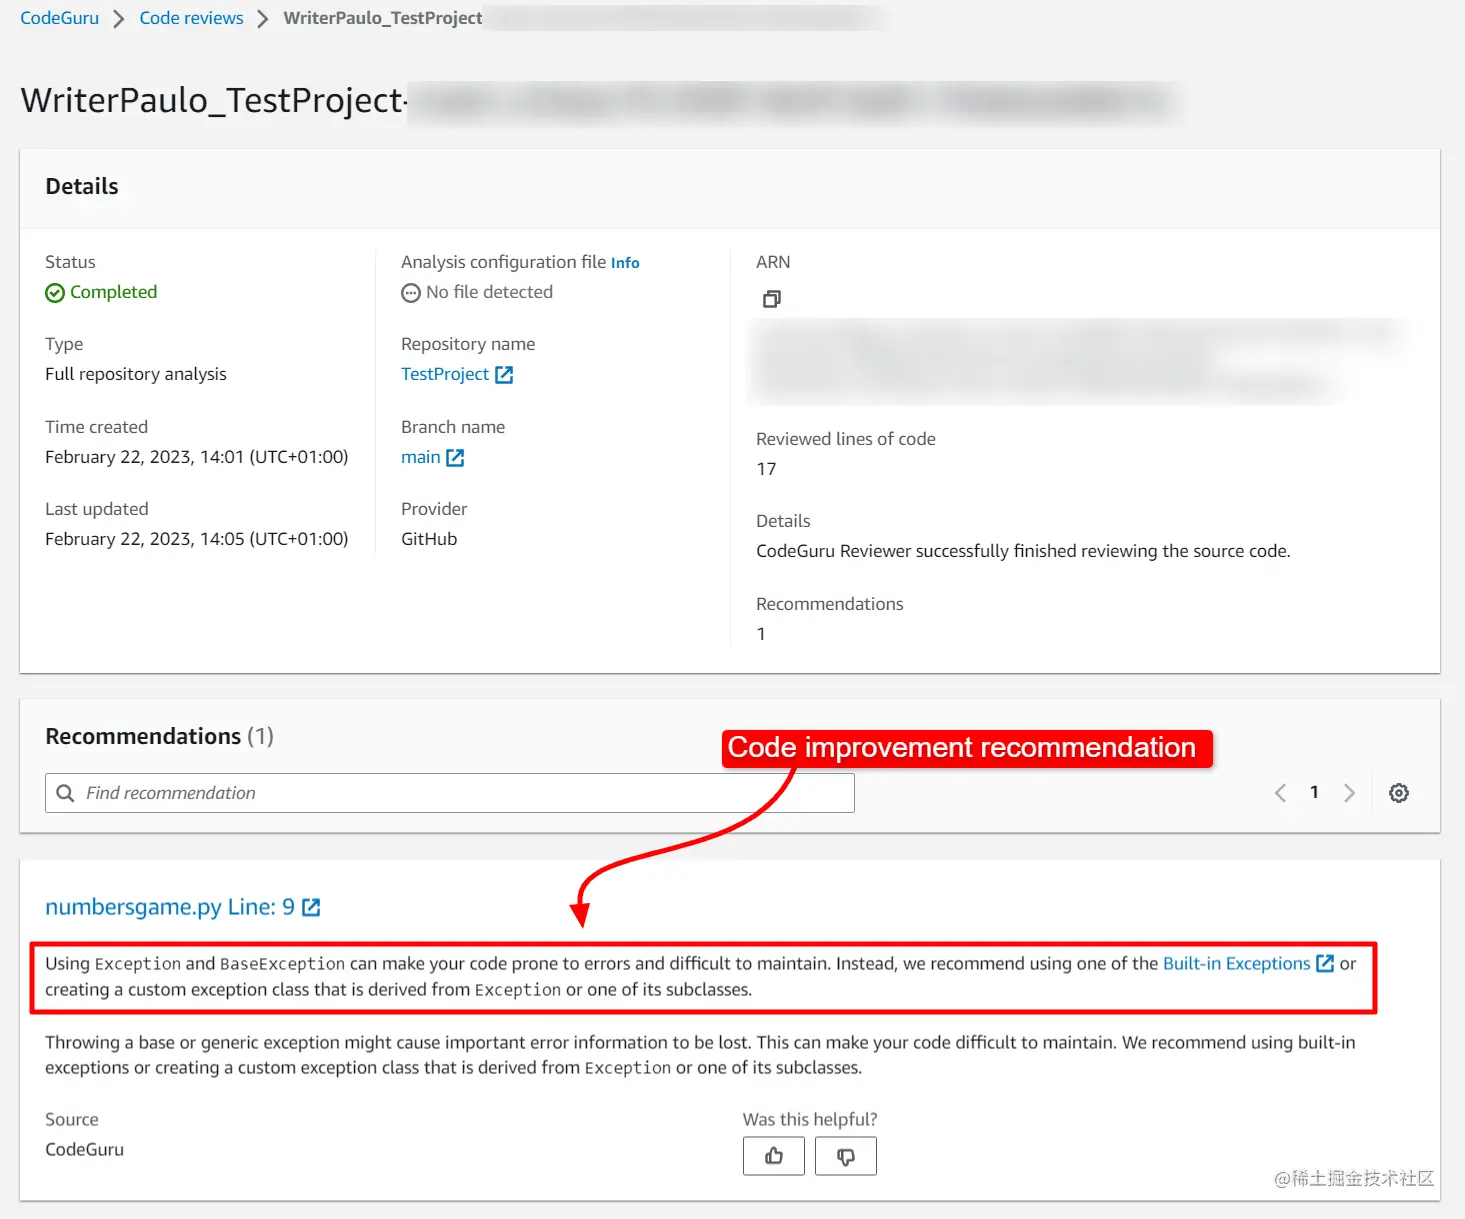Click the Find recommendation search field

pyautogui.click(x=450, y=793)
